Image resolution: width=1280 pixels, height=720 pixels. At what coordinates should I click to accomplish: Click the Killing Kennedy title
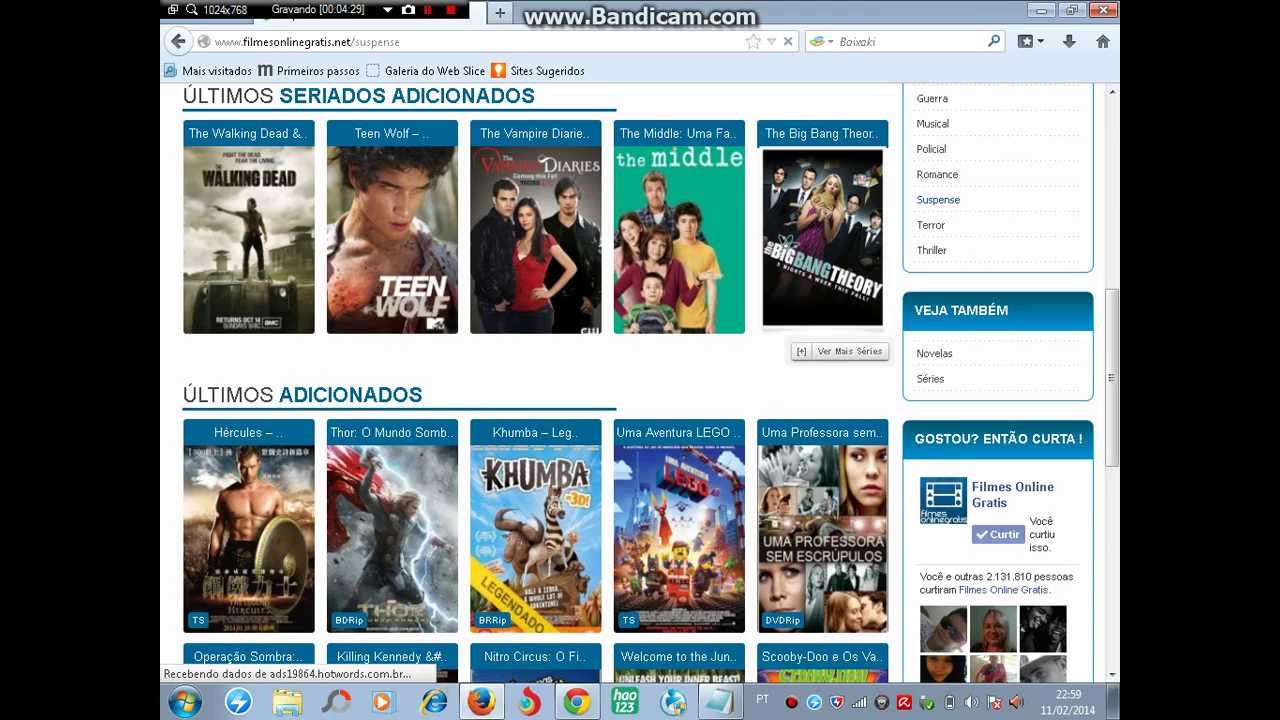tap(392, 656)
